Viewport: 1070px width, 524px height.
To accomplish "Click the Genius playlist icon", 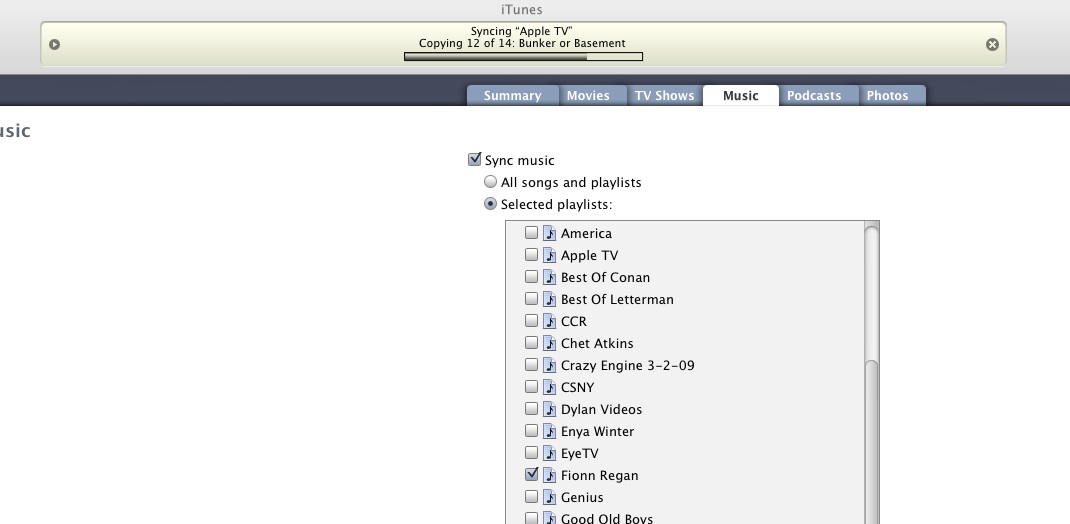I will click(x=549, y=497).
